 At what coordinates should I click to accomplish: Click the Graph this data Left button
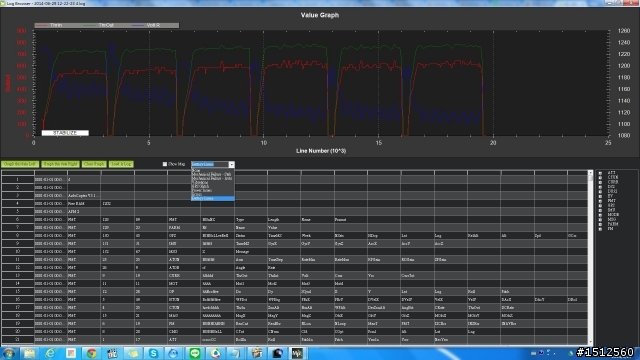click(x=20, y=164)
